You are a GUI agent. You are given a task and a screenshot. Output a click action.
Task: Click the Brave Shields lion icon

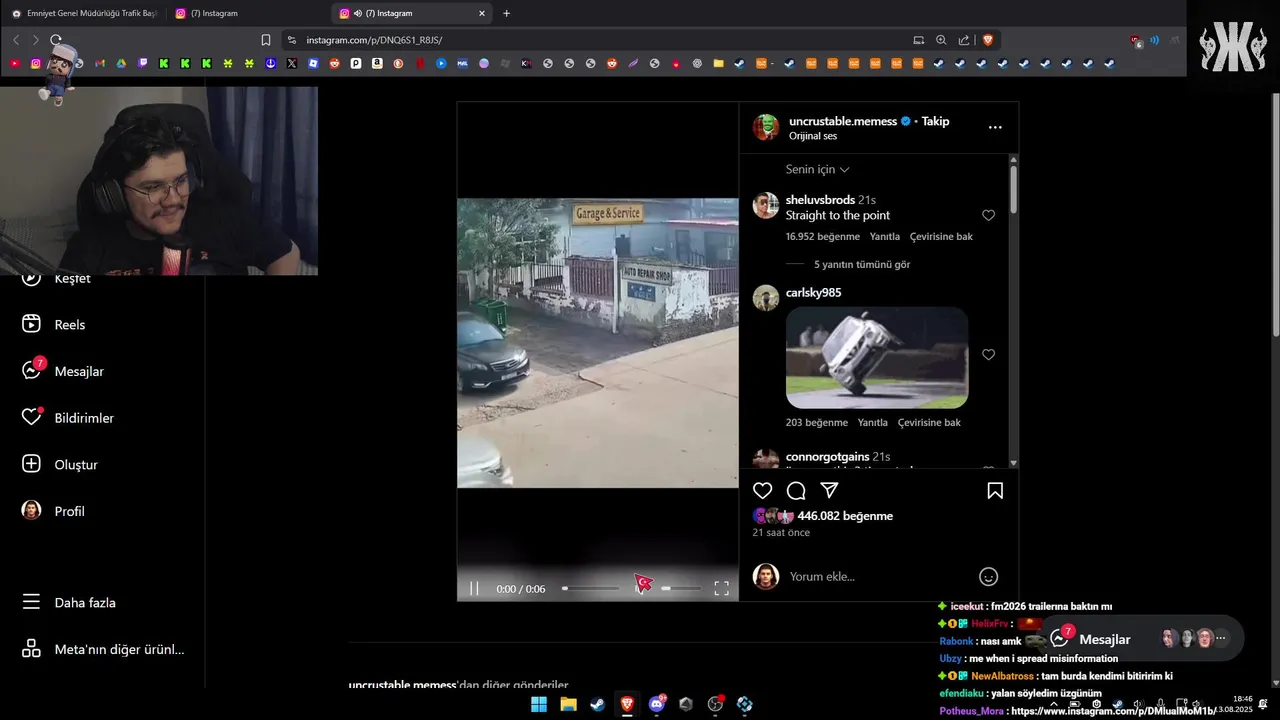click(x=988, y=40)
